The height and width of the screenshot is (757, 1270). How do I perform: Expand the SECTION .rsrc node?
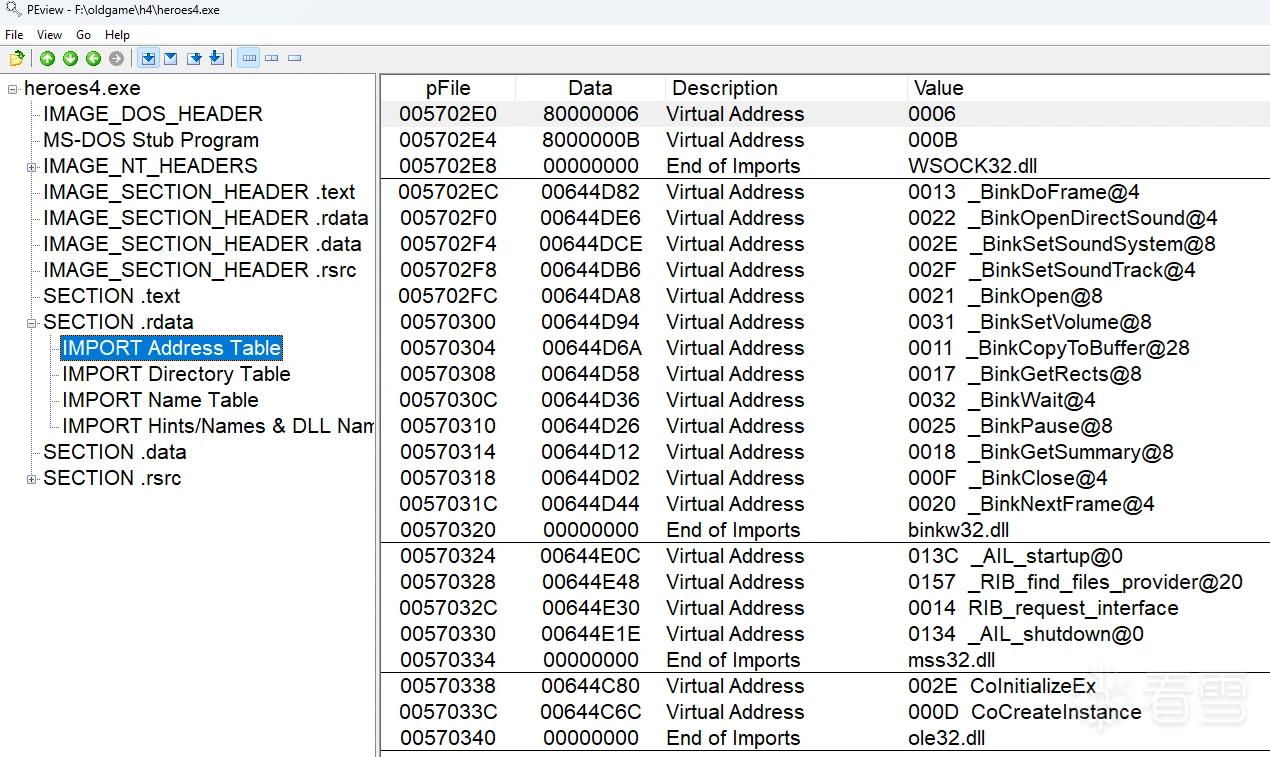coord(32,479)
